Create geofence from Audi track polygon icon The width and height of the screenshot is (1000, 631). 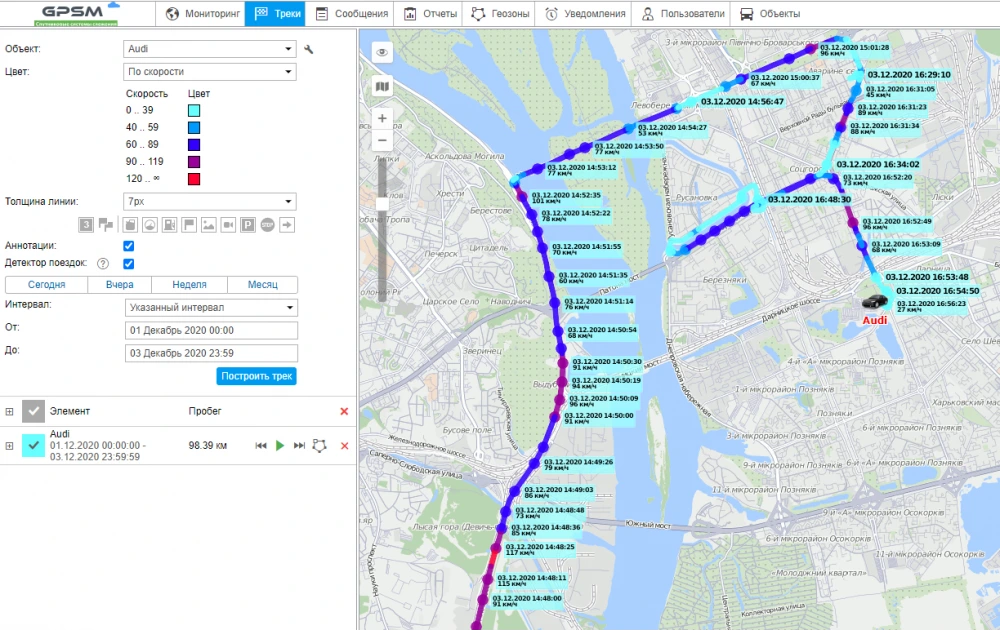tap(320, 445)
